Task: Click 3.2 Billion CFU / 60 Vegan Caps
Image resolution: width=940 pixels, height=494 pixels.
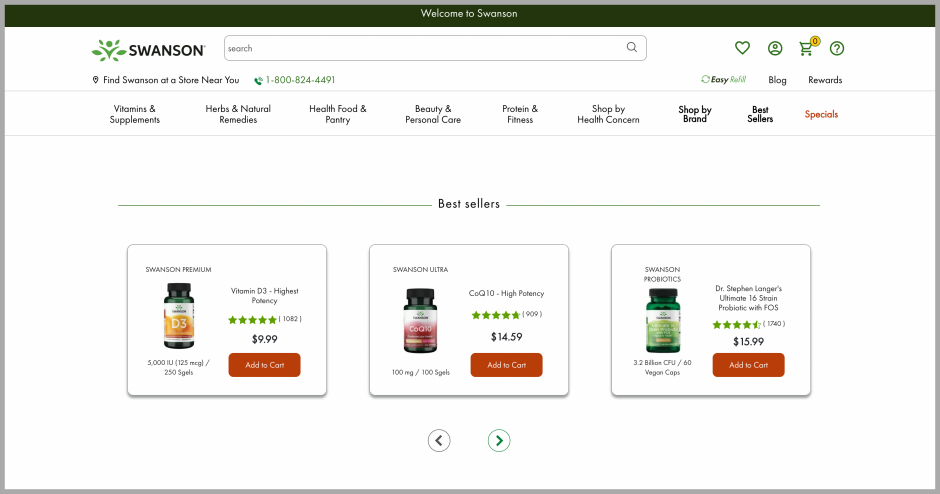Action: tap(662, 368)
